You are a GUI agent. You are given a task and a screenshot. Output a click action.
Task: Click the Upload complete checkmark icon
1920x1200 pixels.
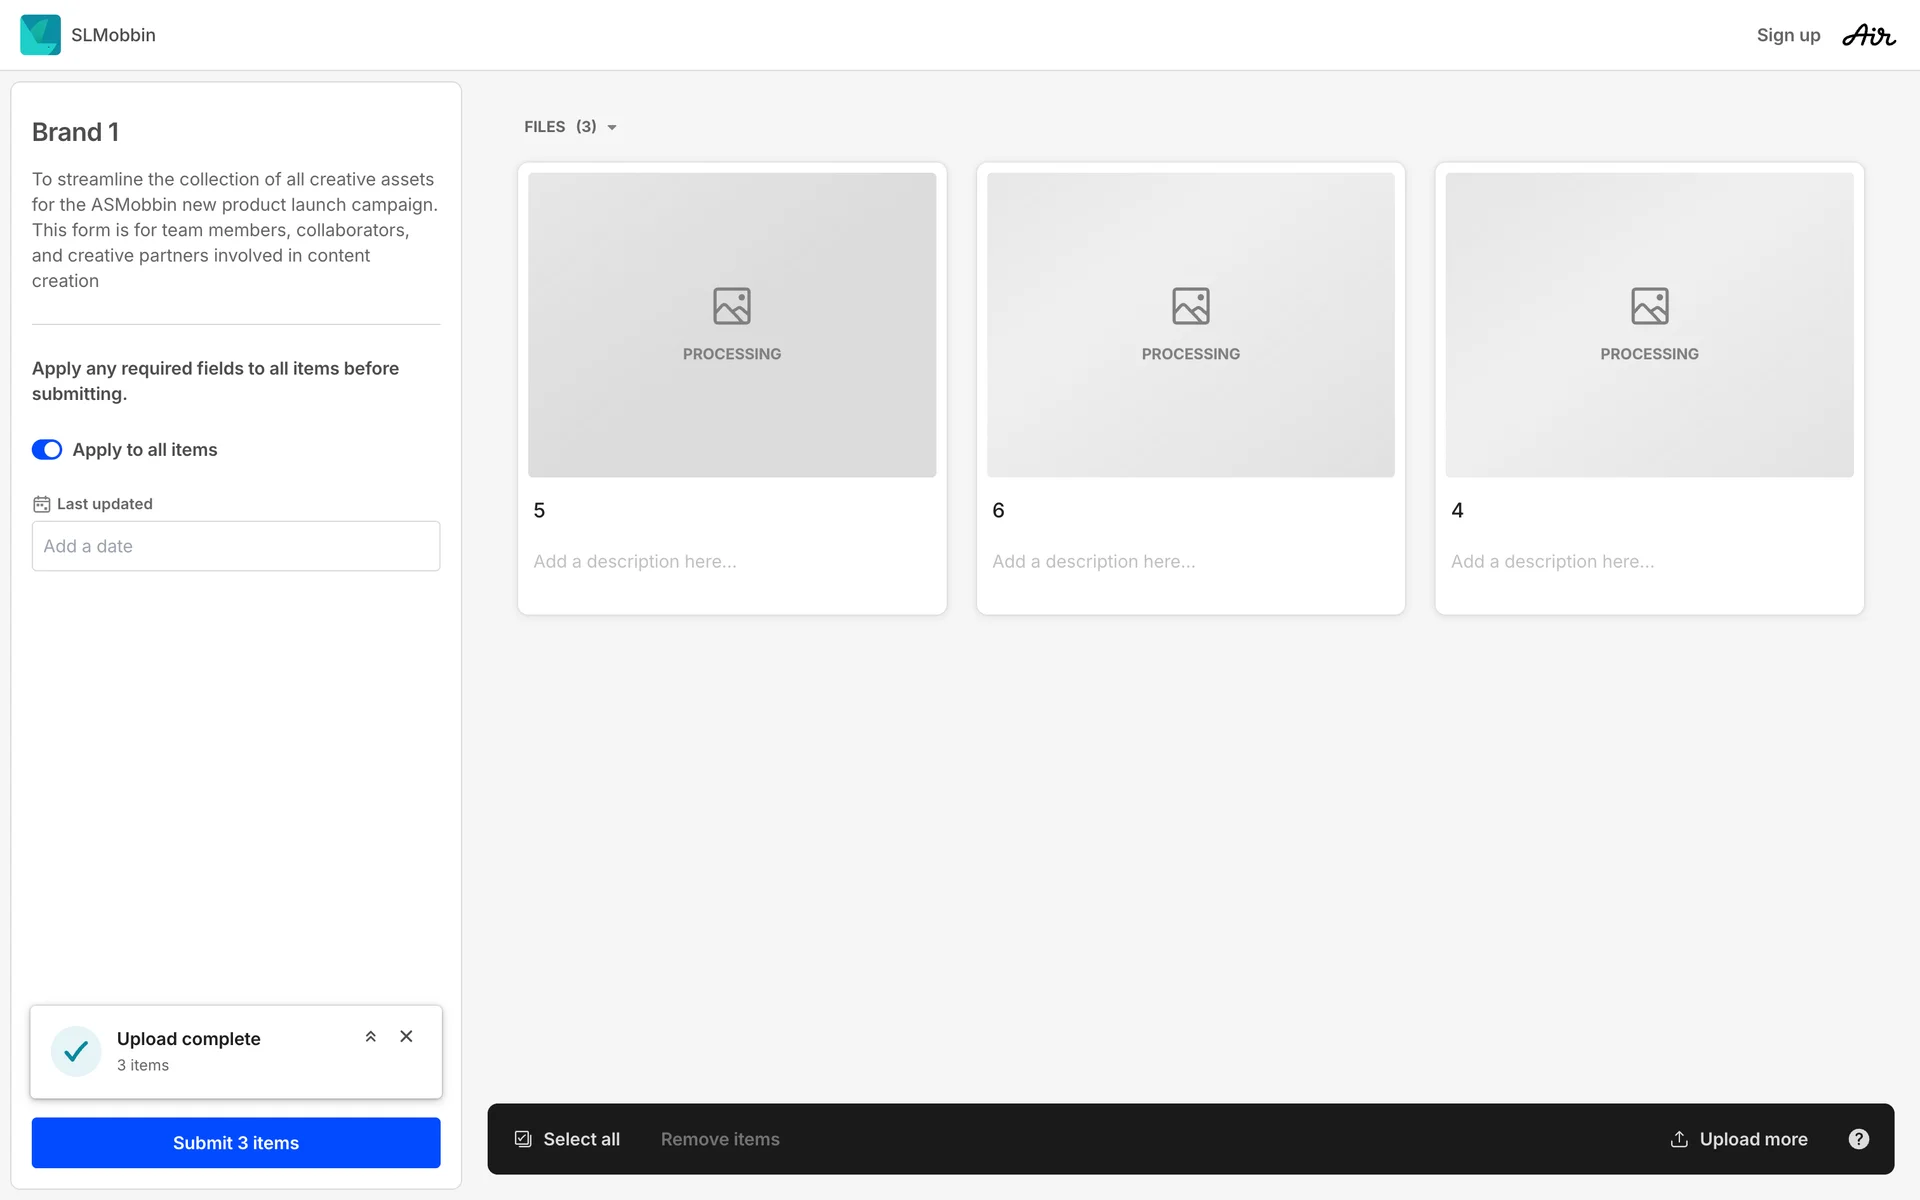click(76, 1051)
